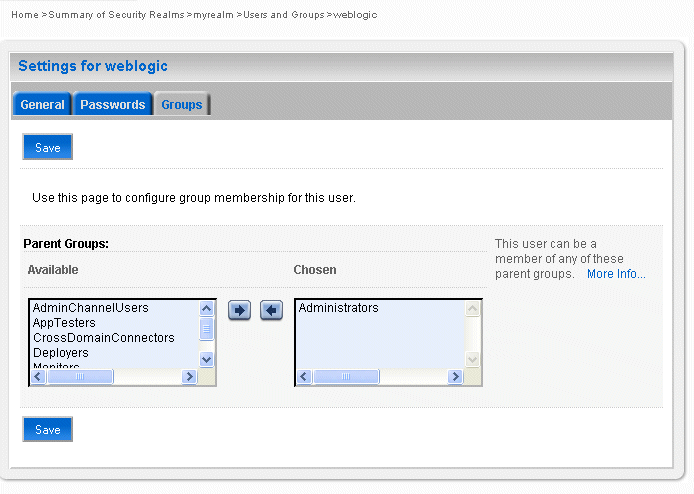Click the Chosen list vertical down arrow
Screen dimensions: 694x494
point(472,359)
